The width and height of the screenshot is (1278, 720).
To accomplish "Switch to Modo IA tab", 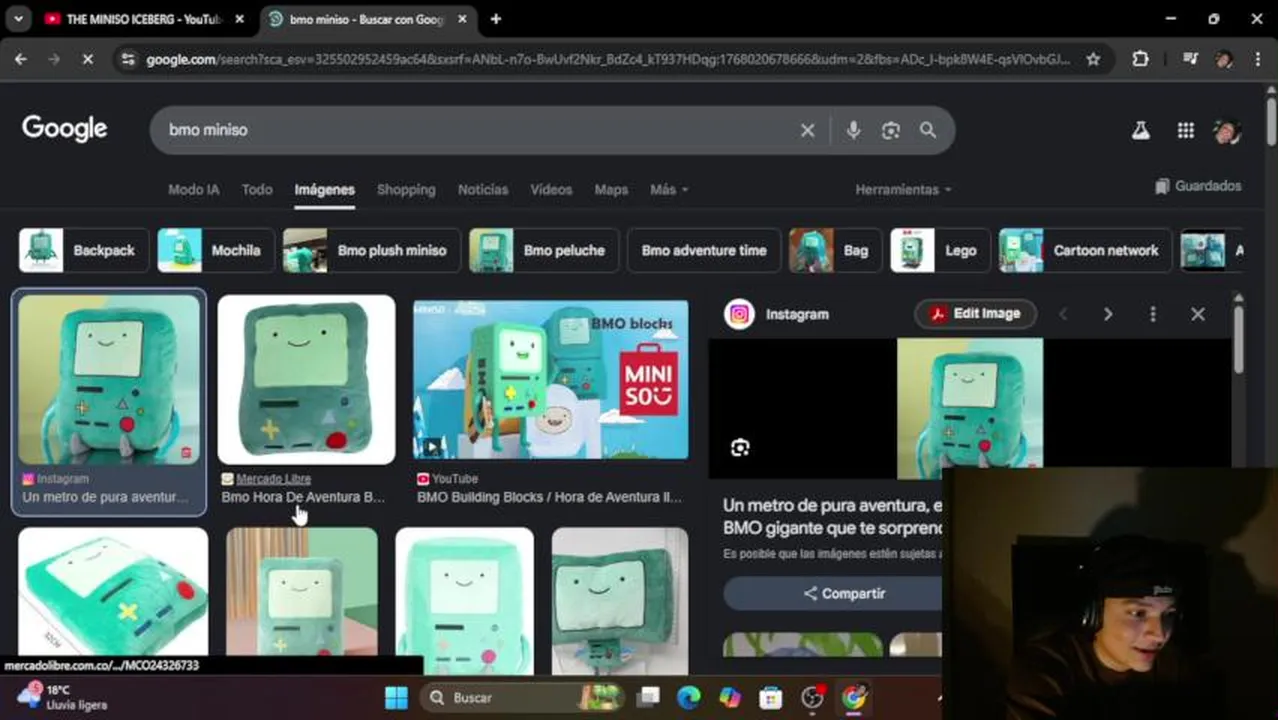I will click(x=193, y=189).
